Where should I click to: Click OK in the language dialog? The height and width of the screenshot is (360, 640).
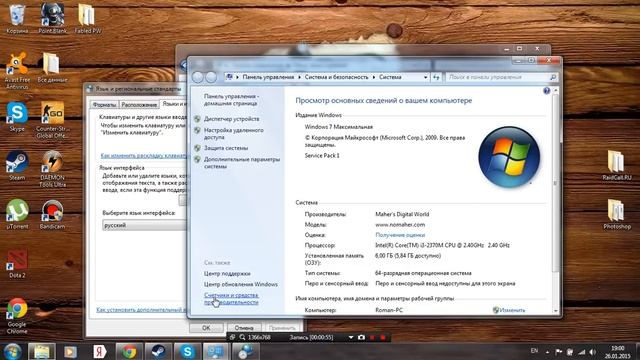(x=206, y=328)
